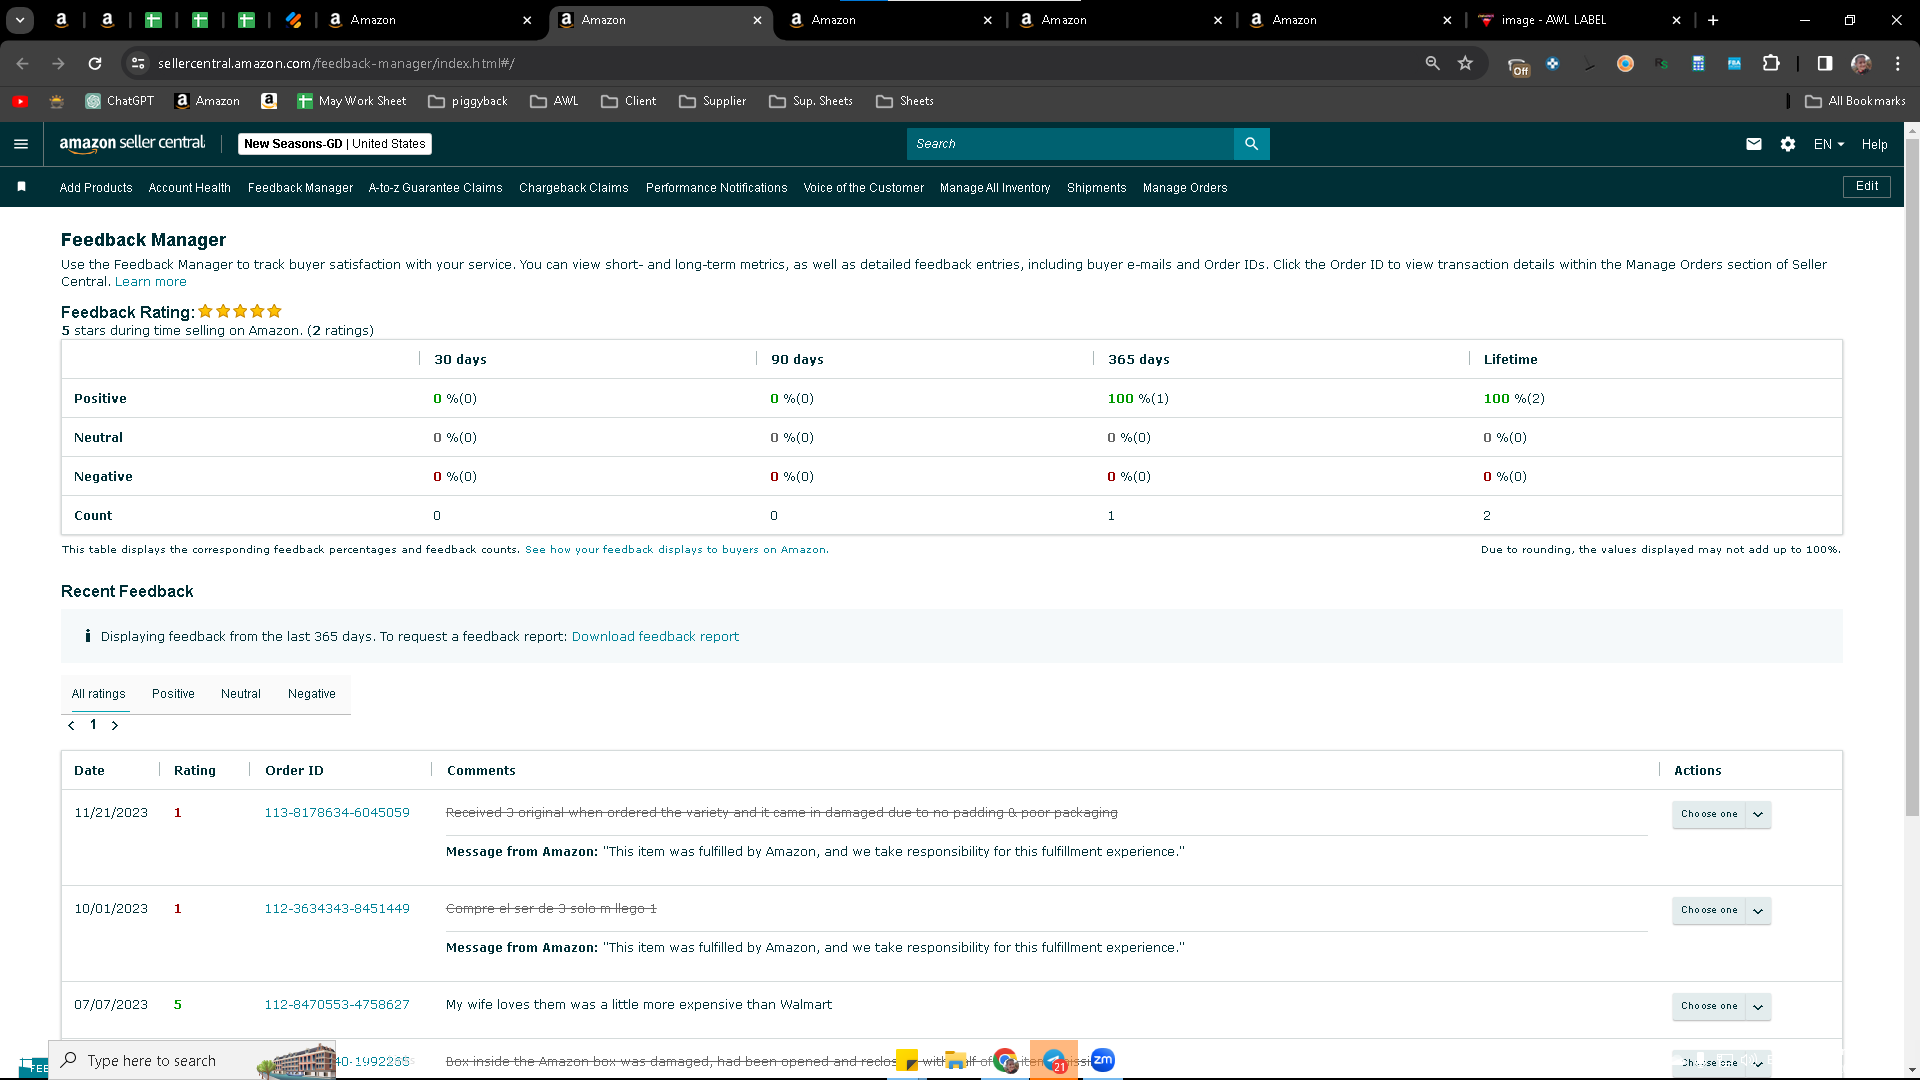The image size is (1920, 1080).
Task: Expand the Supplier bookmarks folder
Action: click(713, 101)
